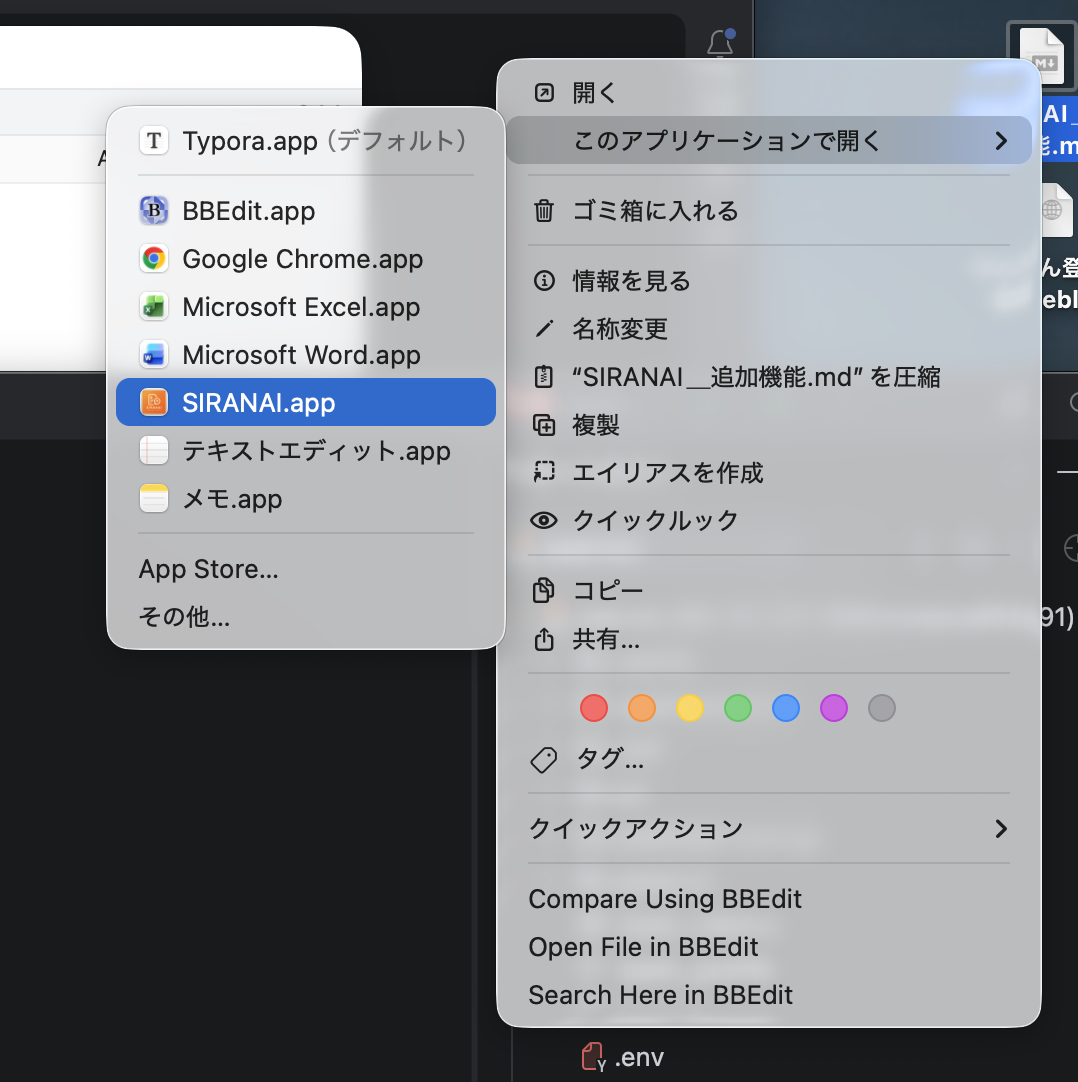The image size is (1078, 1082).
Task: Click the copy documents icon
Action: (544, 590)
